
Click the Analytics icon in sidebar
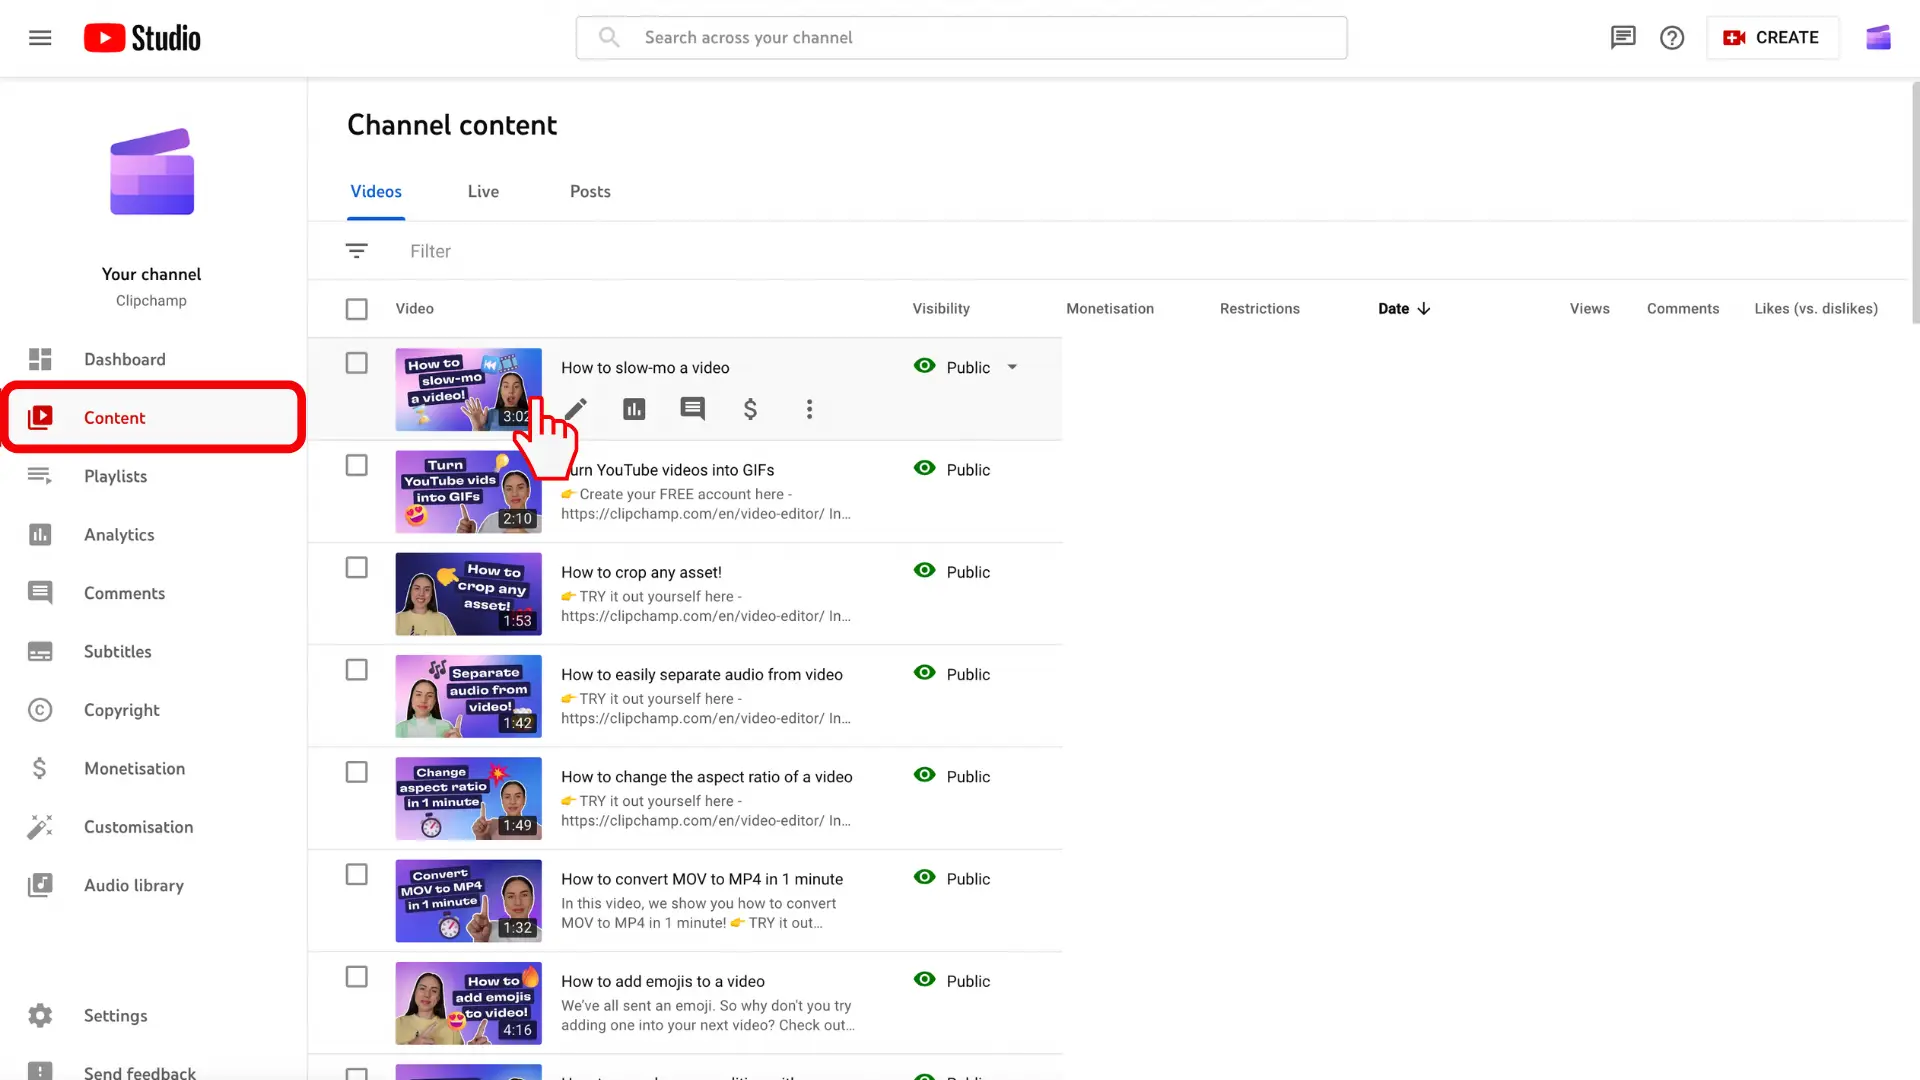click(x=40, y=534)
